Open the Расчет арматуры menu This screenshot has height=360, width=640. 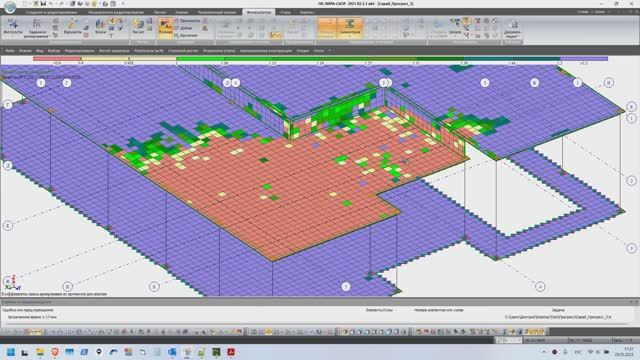click(x=114, y=51)
